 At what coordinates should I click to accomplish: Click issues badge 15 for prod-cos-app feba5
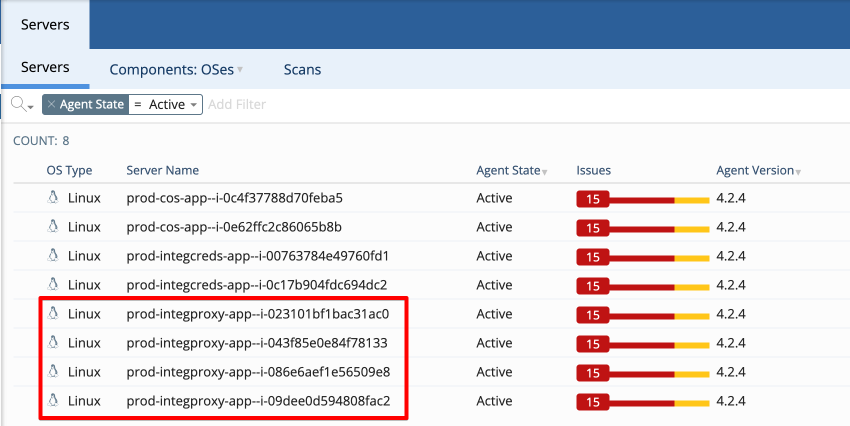pos(593,199)
